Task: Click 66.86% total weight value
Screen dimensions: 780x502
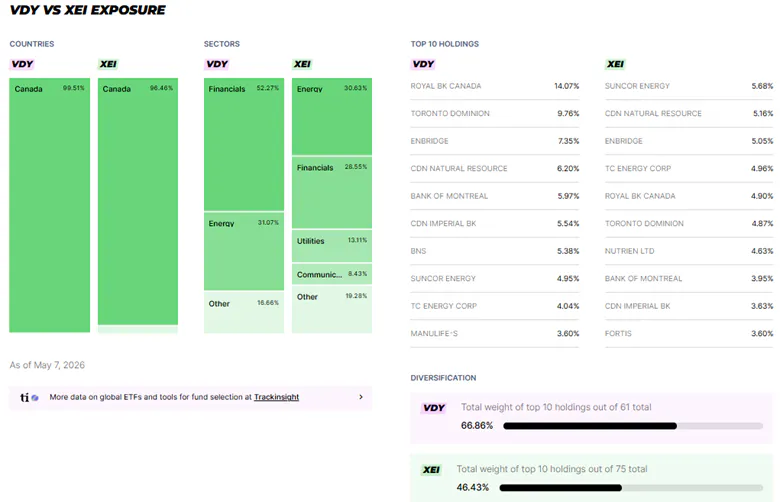Action: (x=477, y=425)
